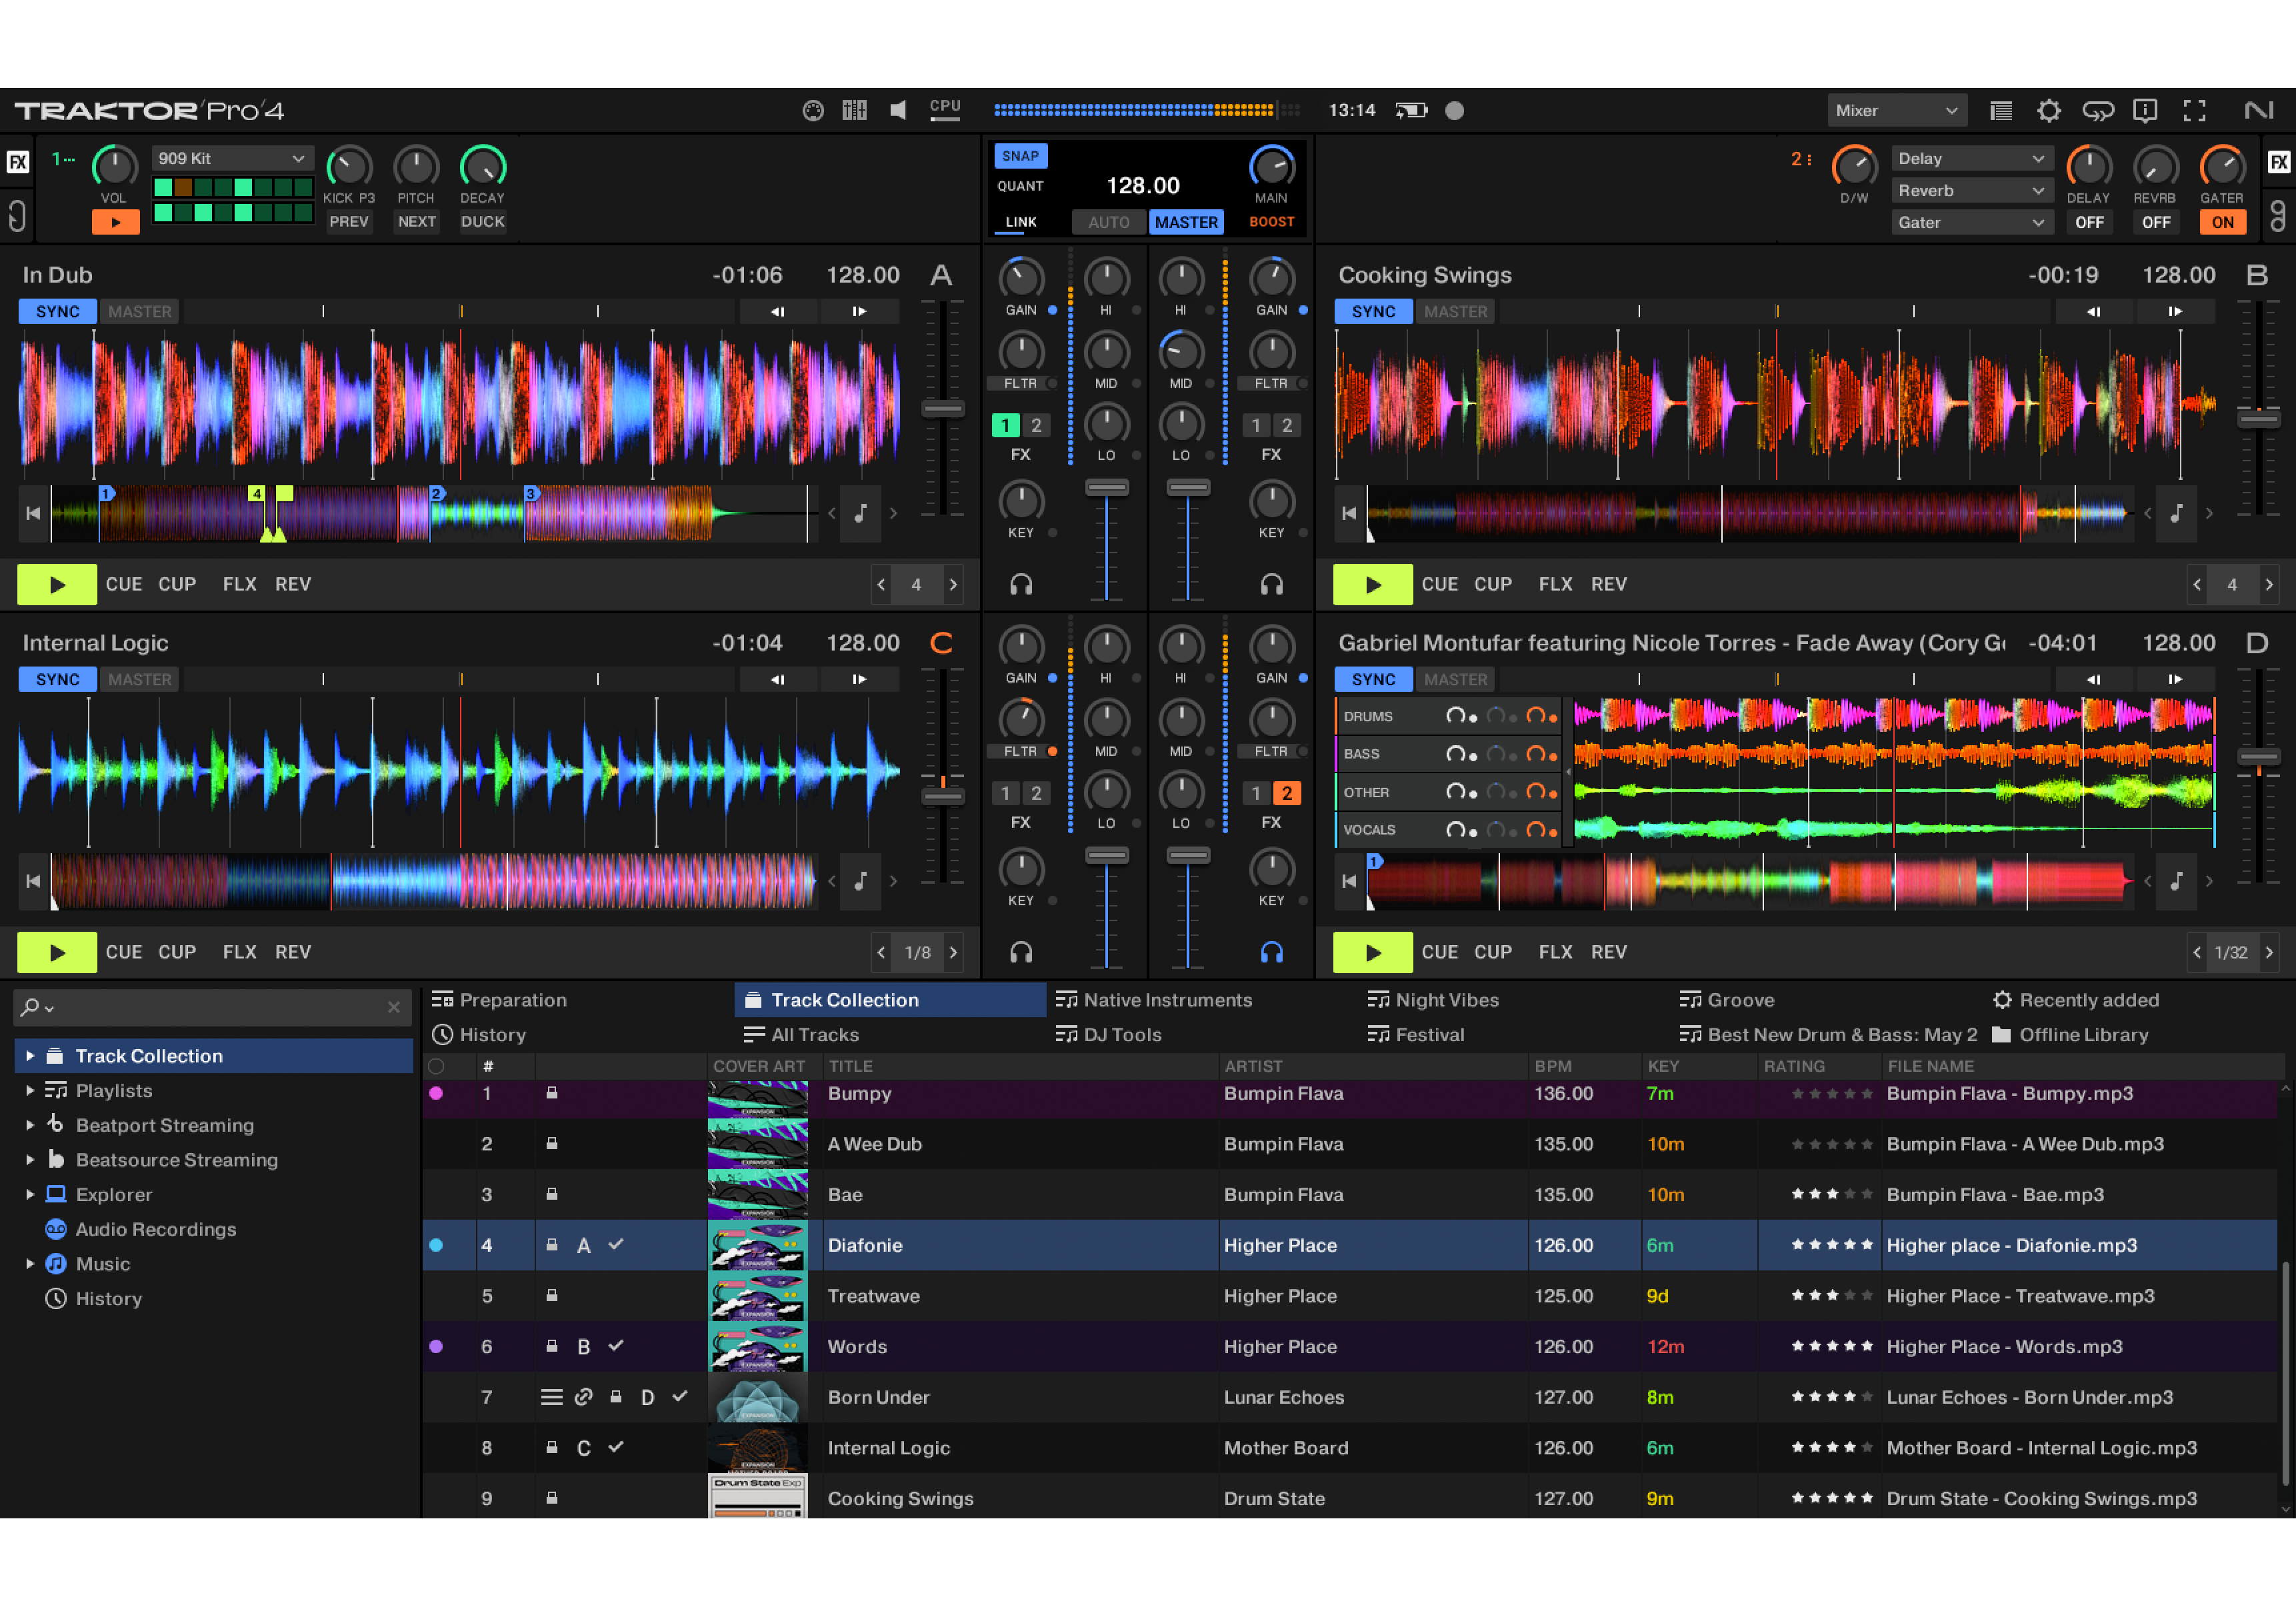This screenshot has width=2296, height=1607.
Task: Open the Preferences gear icon in header
Action: (2048, 111)
